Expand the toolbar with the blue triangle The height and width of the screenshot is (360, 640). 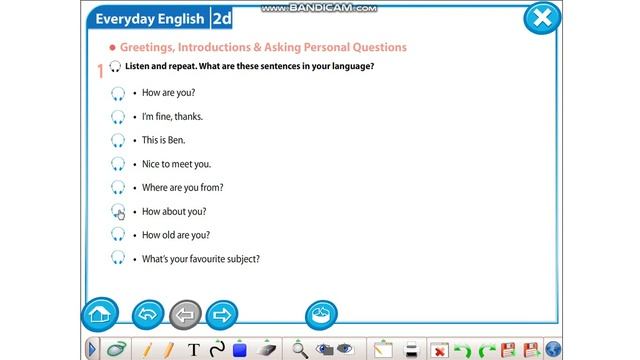[92, 349]
